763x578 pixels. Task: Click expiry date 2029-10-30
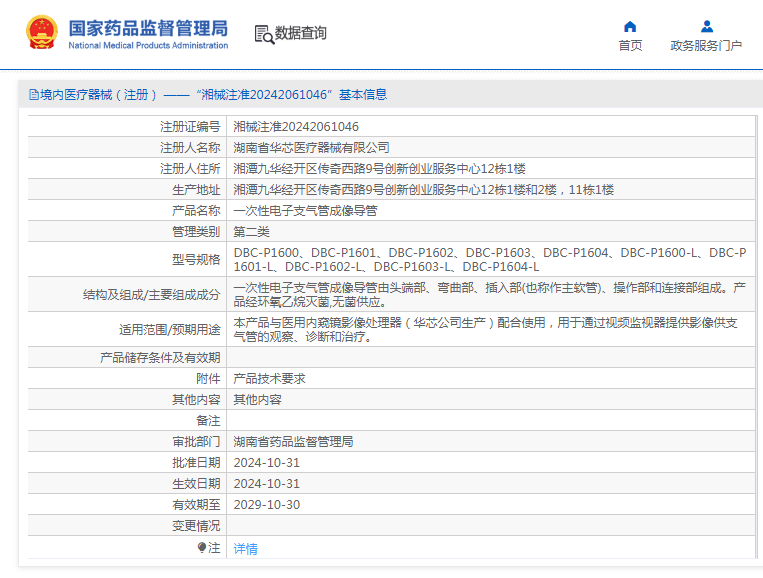coord(267,505)
